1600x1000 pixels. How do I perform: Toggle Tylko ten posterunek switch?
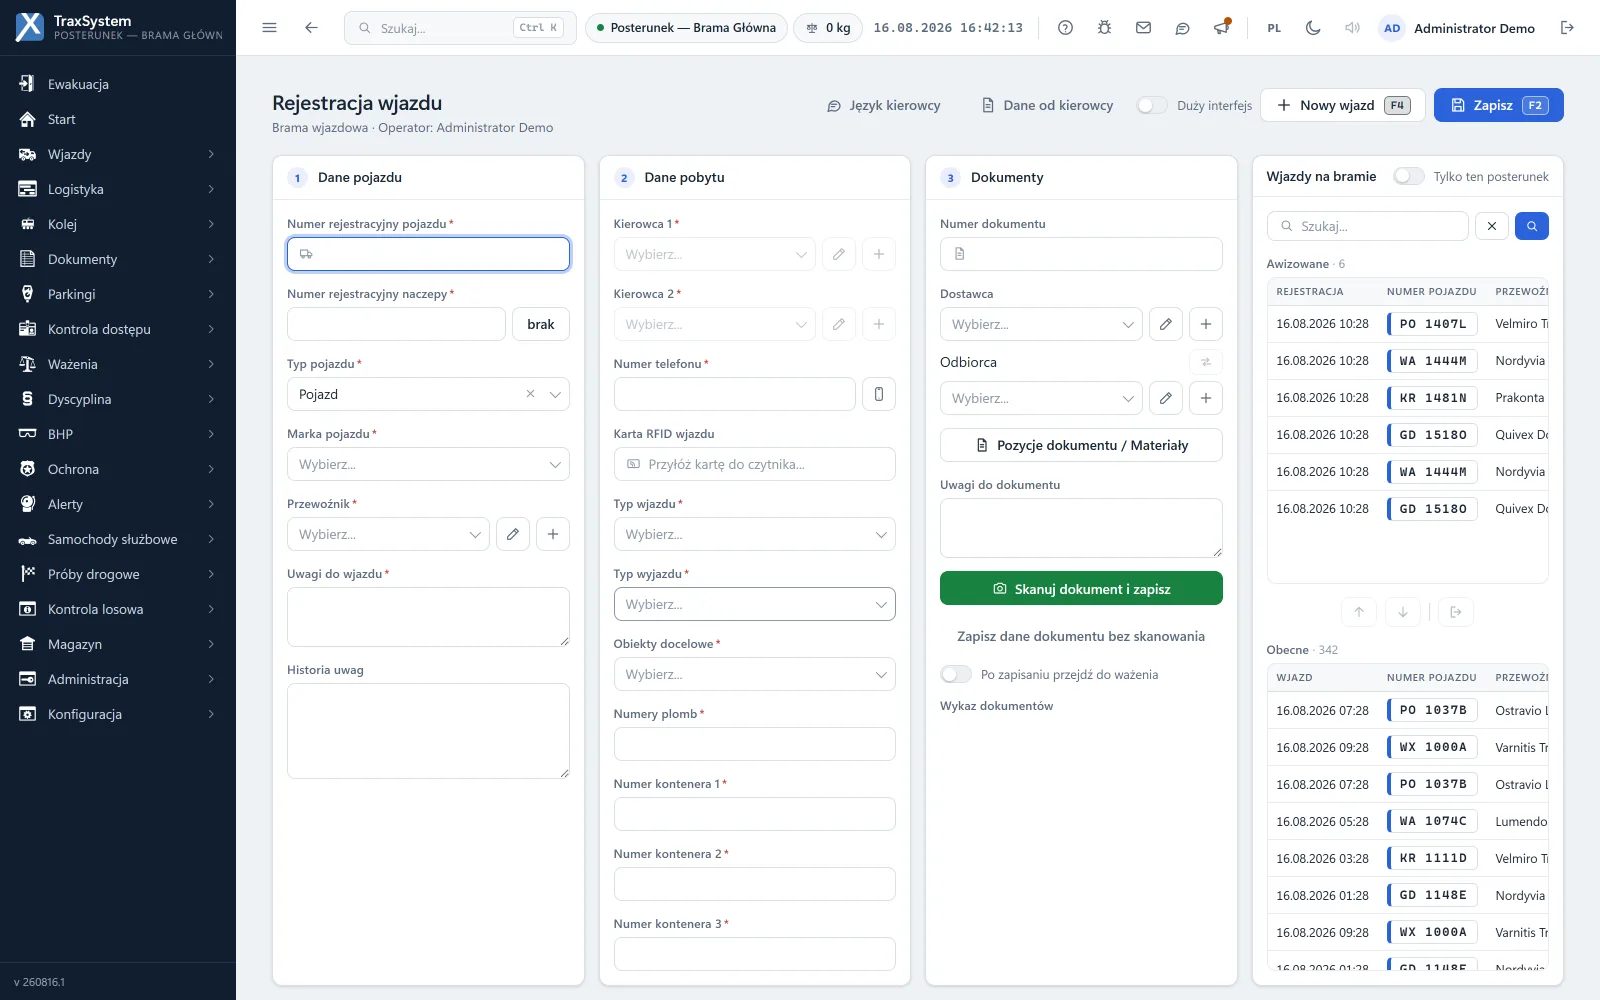(1409, 176)
